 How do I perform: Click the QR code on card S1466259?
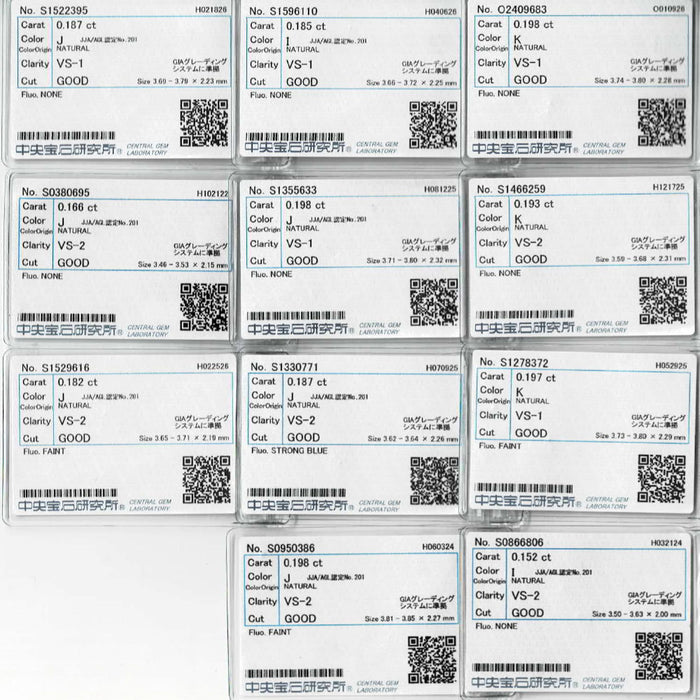[663, 300]
